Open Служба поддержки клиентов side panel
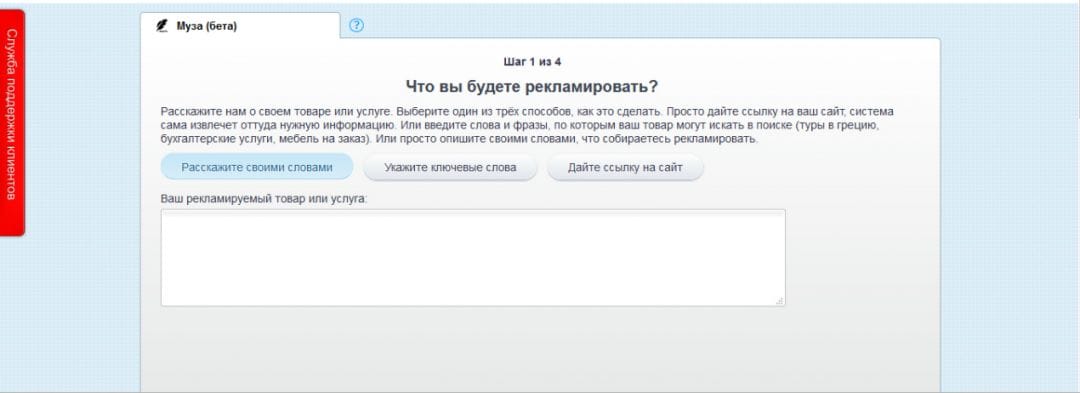This screenshot has height=393, width=1080. (12, 123)
